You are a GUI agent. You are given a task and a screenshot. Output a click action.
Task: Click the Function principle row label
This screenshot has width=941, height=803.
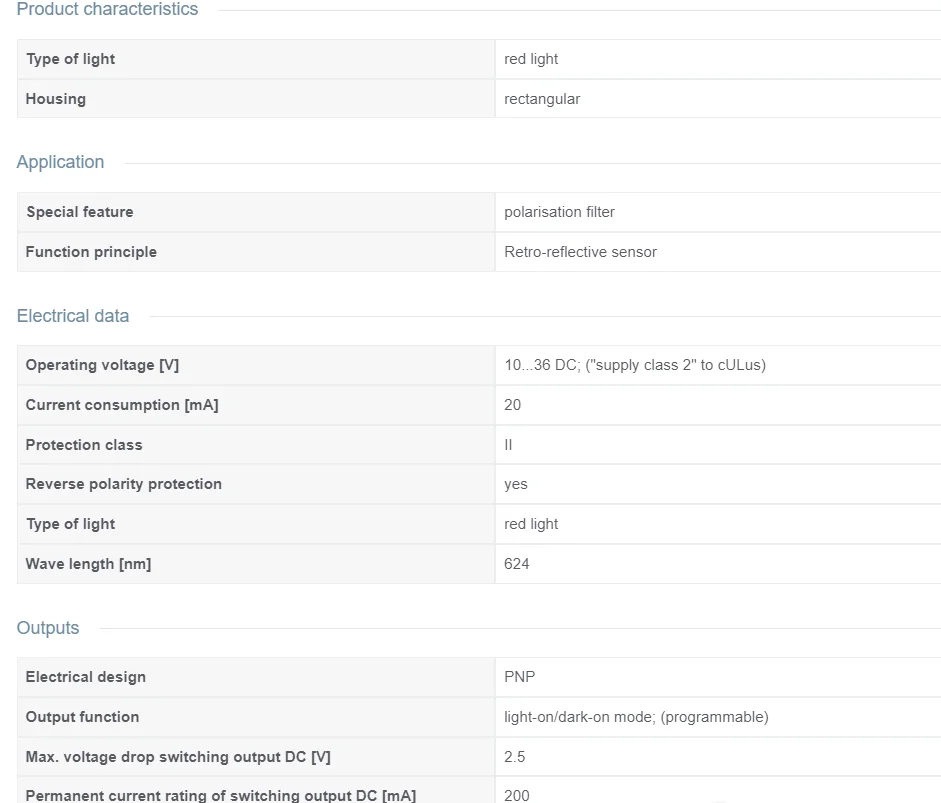click(x=91, y=252)
